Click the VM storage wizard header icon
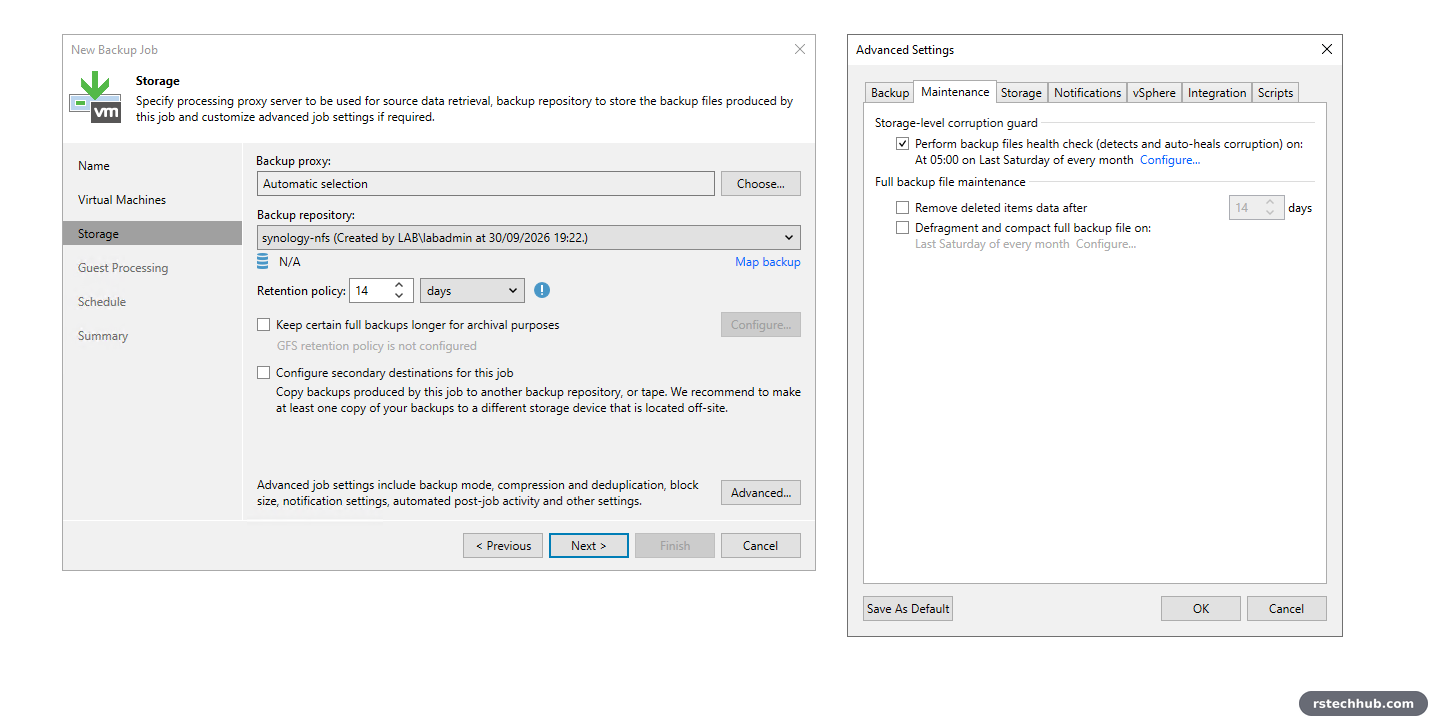This screenshot has height=724, width=1436. tap(95, 97)
